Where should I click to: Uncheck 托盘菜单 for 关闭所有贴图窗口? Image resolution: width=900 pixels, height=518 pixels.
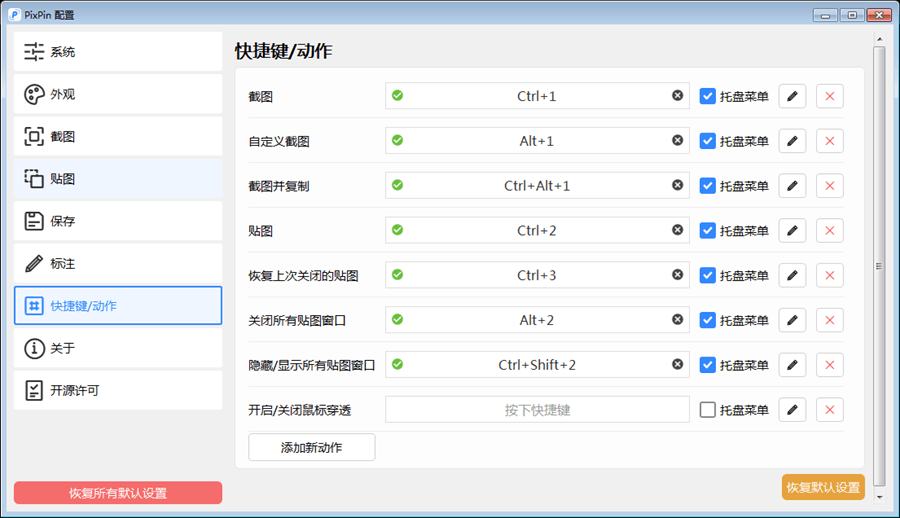[707, 320]
